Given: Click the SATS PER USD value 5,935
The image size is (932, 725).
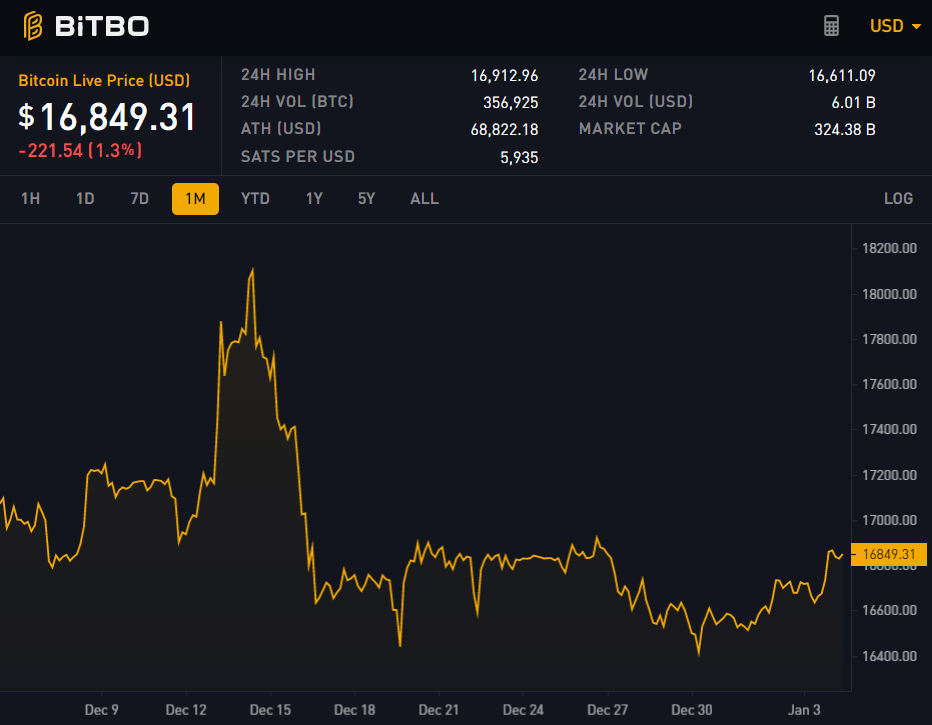Looking at the screenshot, I should tap(519, 157).
